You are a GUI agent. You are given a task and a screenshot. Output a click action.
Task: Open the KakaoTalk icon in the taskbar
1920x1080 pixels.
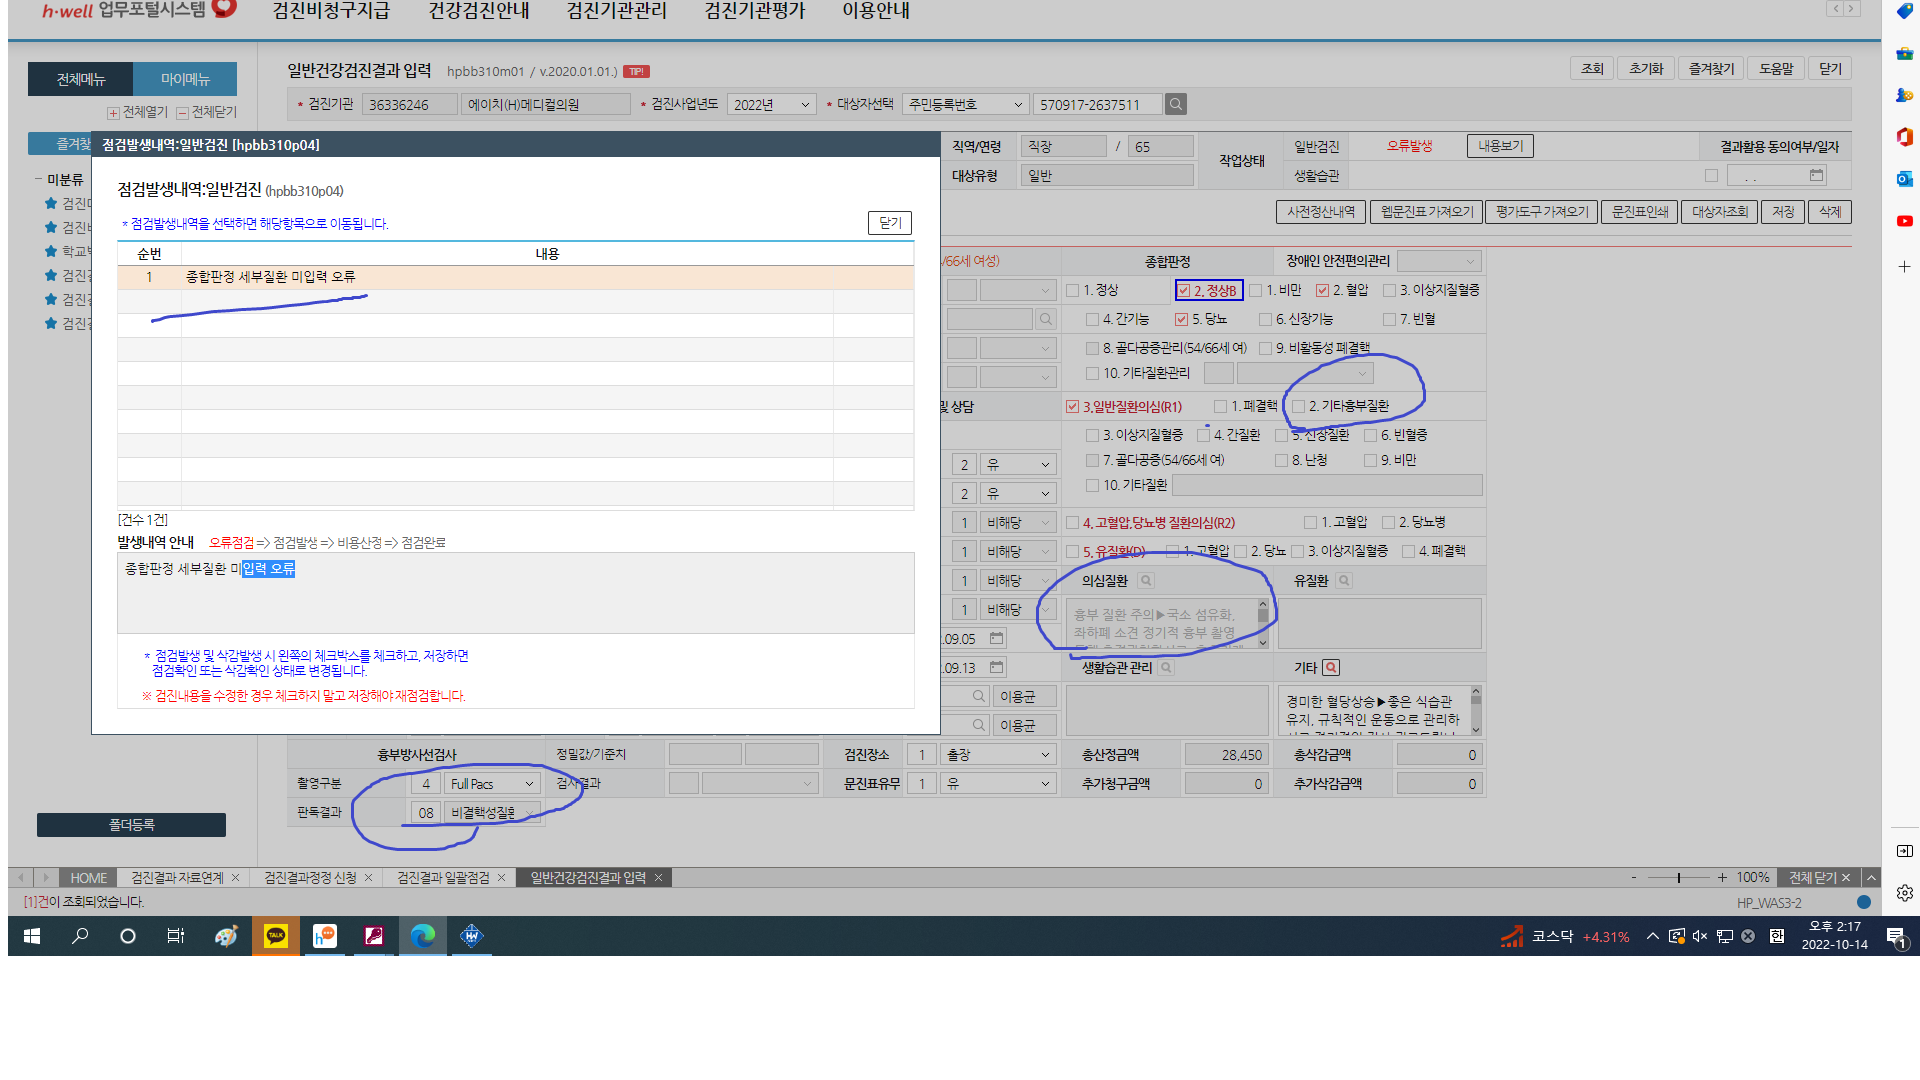(x=275, y=936)
